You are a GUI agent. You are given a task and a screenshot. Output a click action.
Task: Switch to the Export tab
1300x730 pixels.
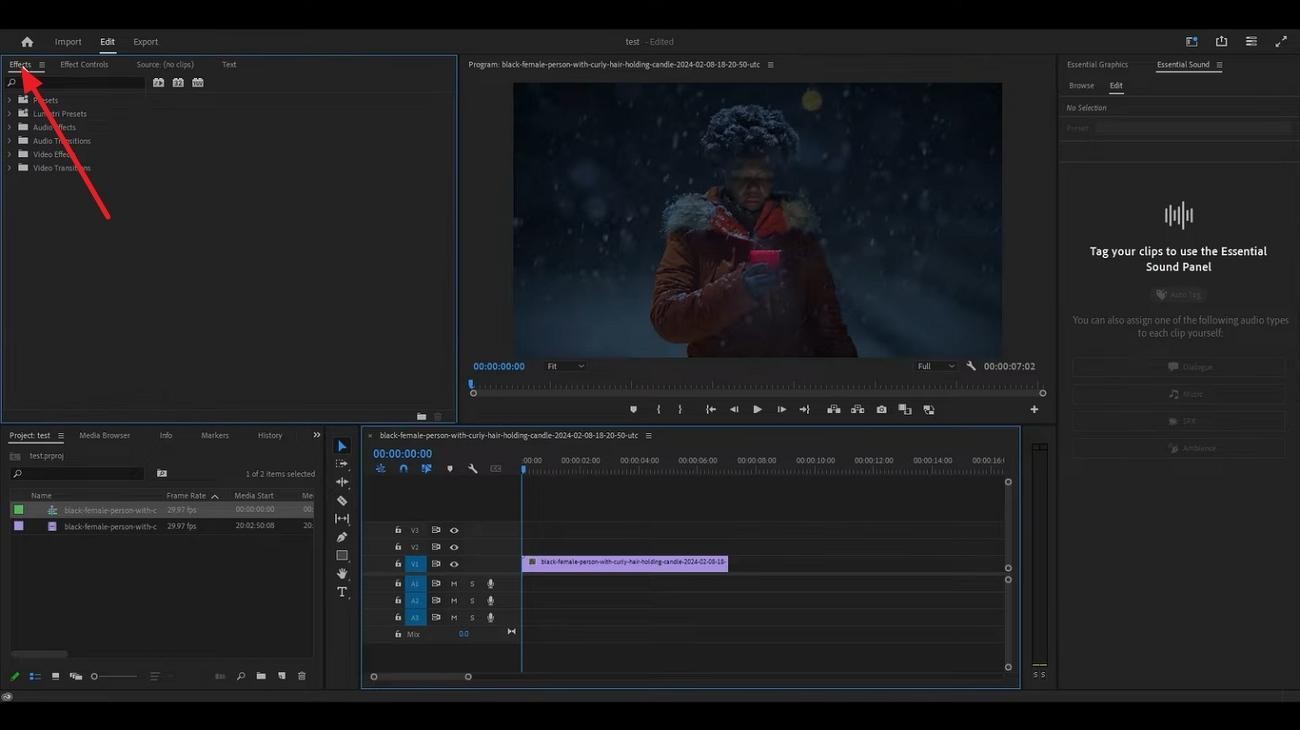(146, 42)
